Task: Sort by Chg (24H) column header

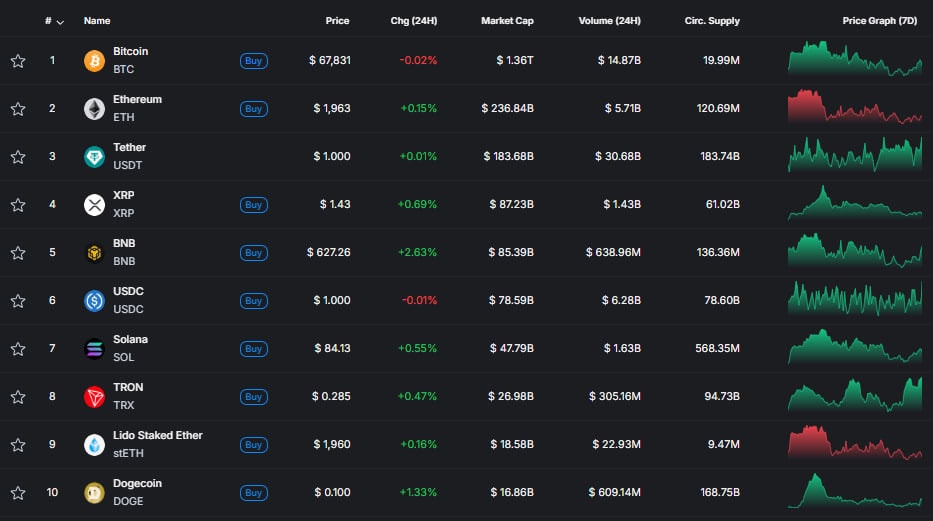Action: click(414, 21)
